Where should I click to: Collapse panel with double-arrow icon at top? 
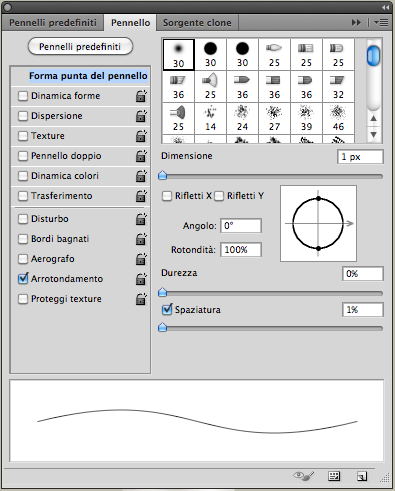point(385,7)
